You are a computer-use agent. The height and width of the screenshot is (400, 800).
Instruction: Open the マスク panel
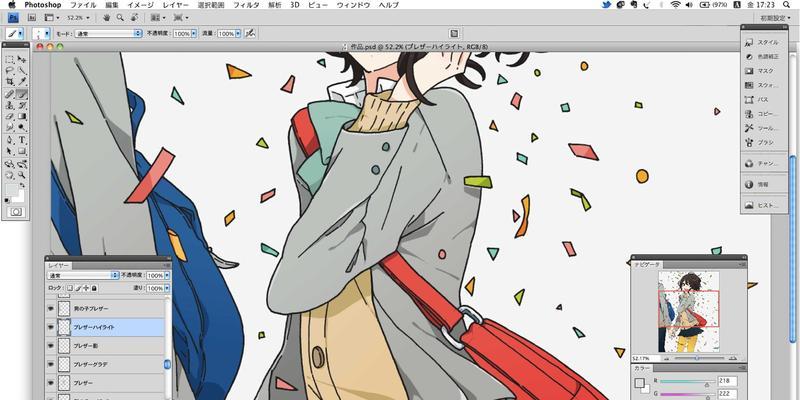click(x=762, y=71)
